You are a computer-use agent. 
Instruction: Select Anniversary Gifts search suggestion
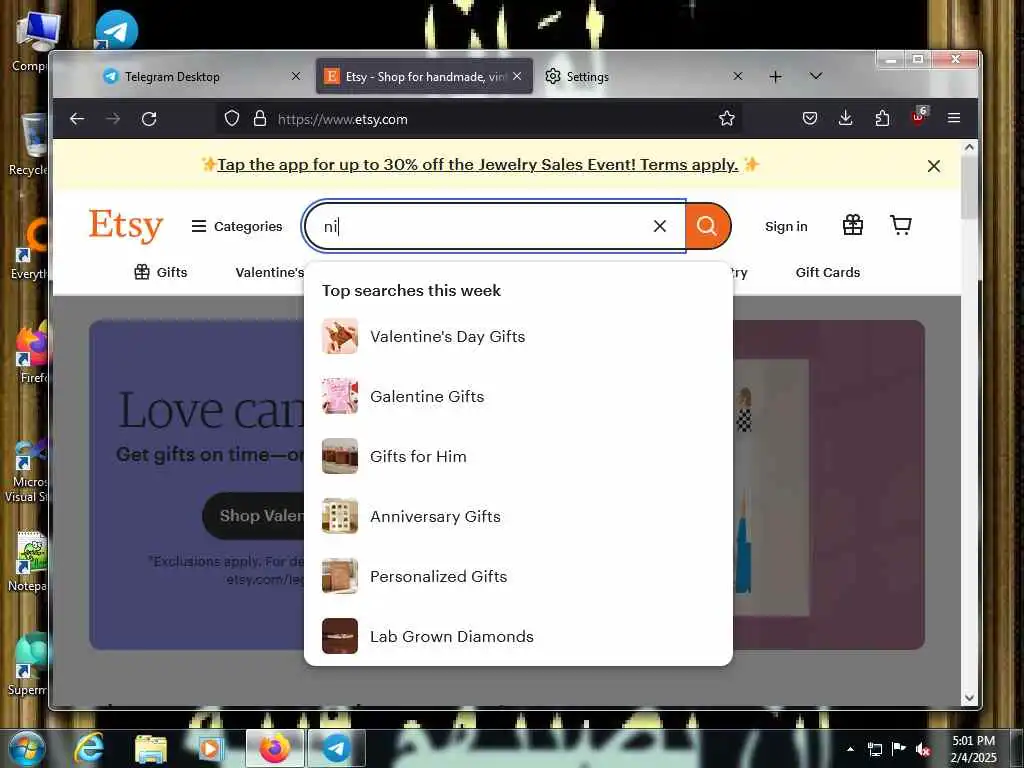pyautogui.click(x=518, y=517)
